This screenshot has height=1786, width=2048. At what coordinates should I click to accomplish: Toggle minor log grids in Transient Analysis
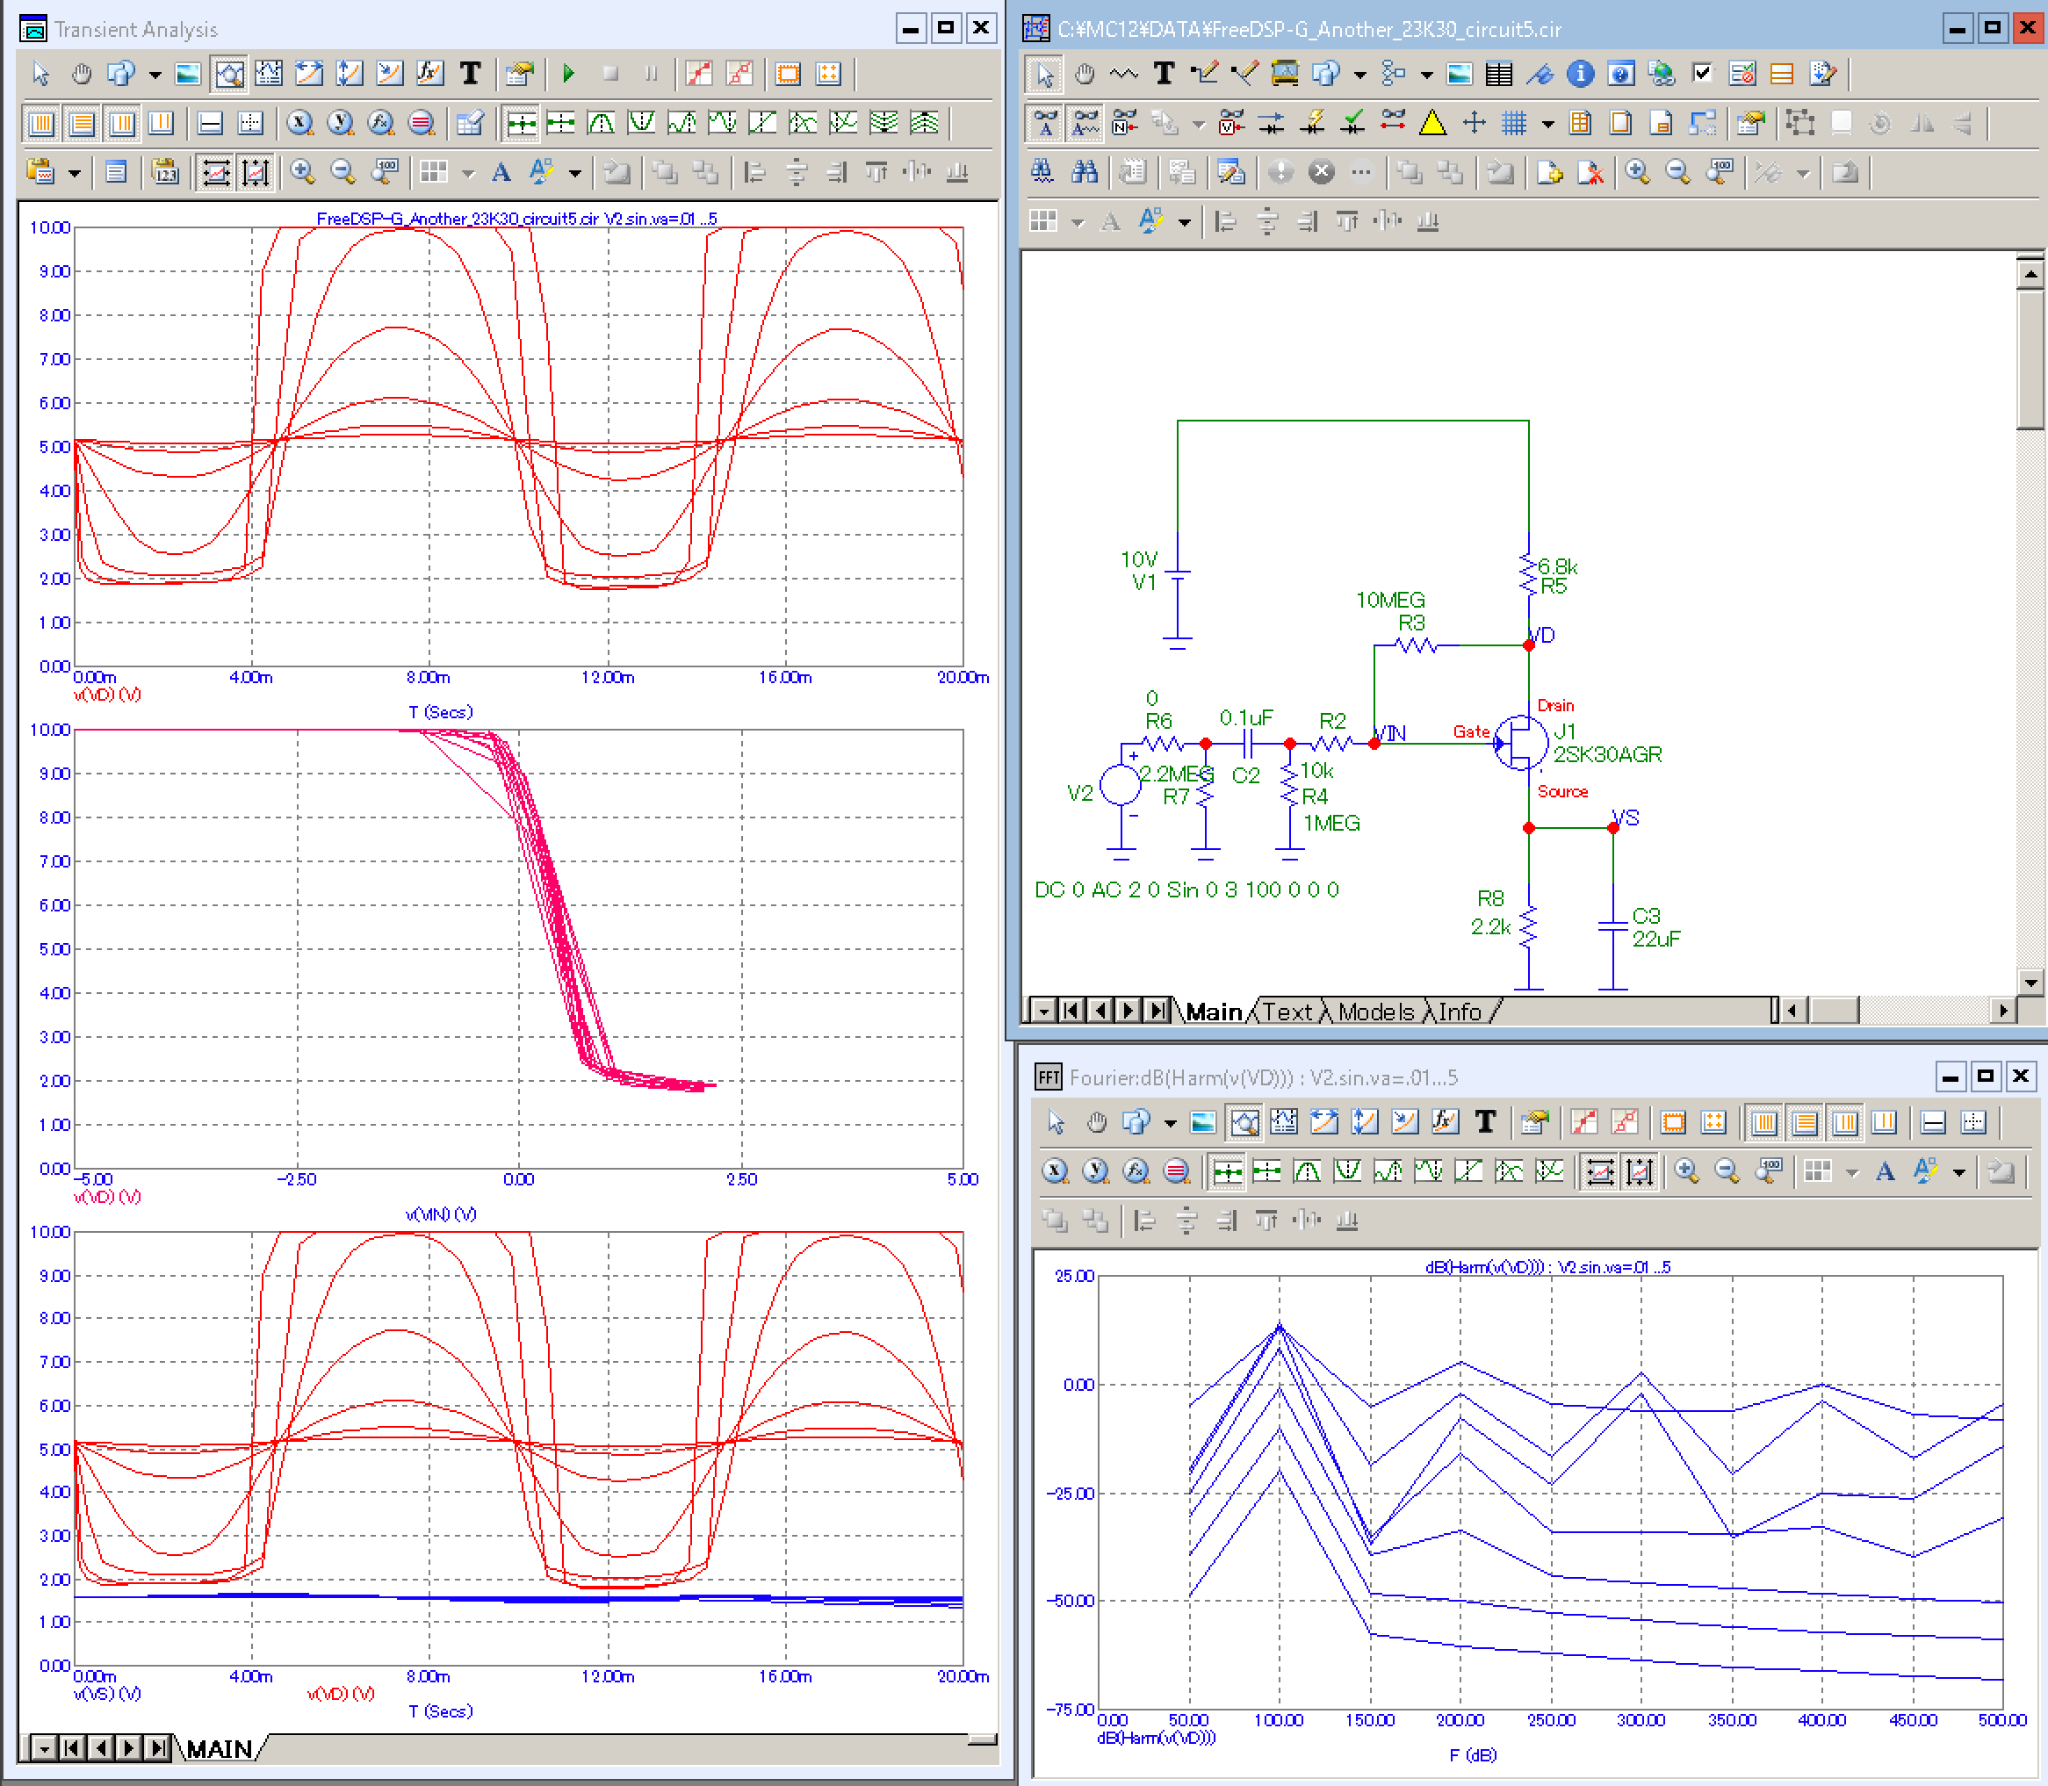[x=122, y=123]
